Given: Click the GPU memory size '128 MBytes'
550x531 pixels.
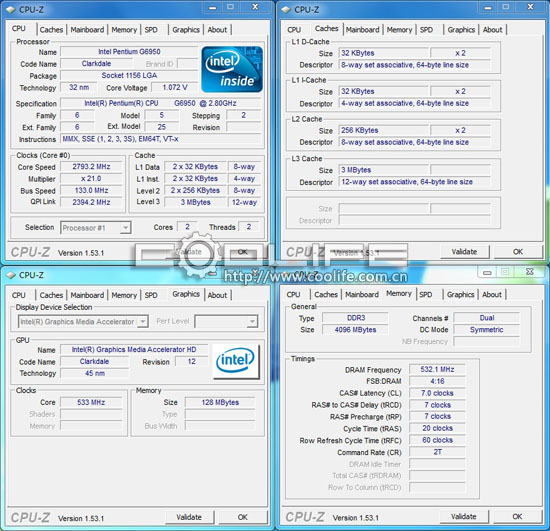Looking at the screenshot, I should [220, 403].
